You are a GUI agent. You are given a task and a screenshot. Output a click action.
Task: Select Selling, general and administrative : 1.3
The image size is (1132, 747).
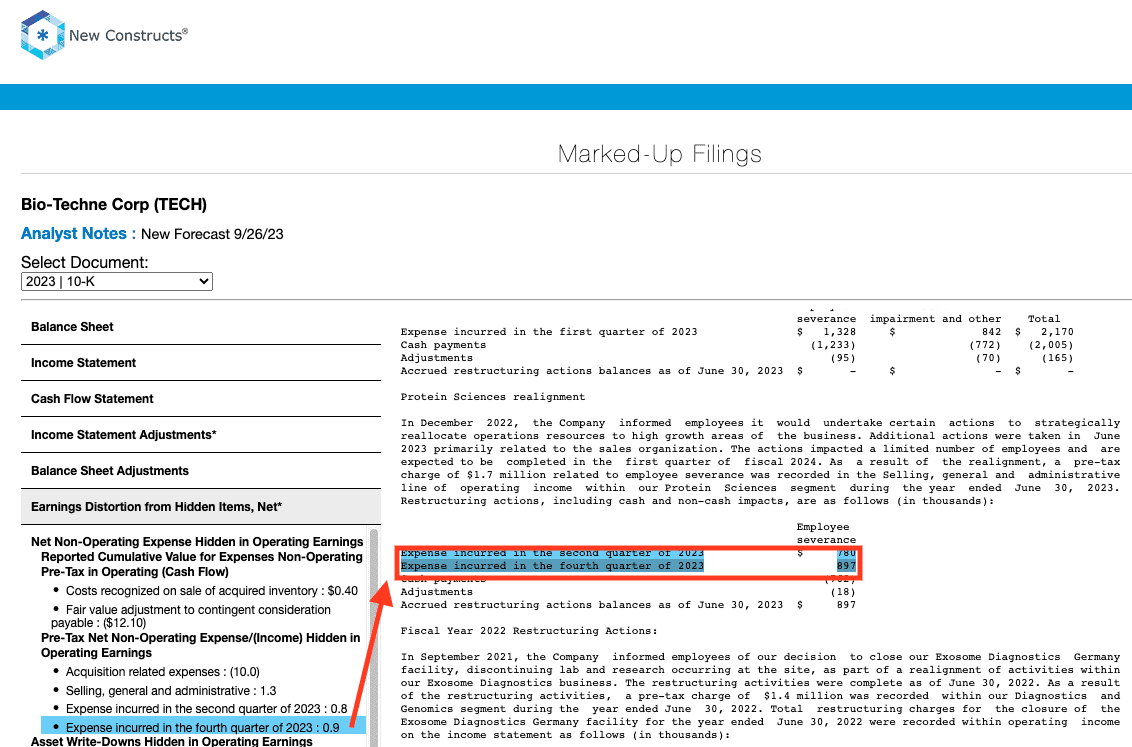(171, 691)
